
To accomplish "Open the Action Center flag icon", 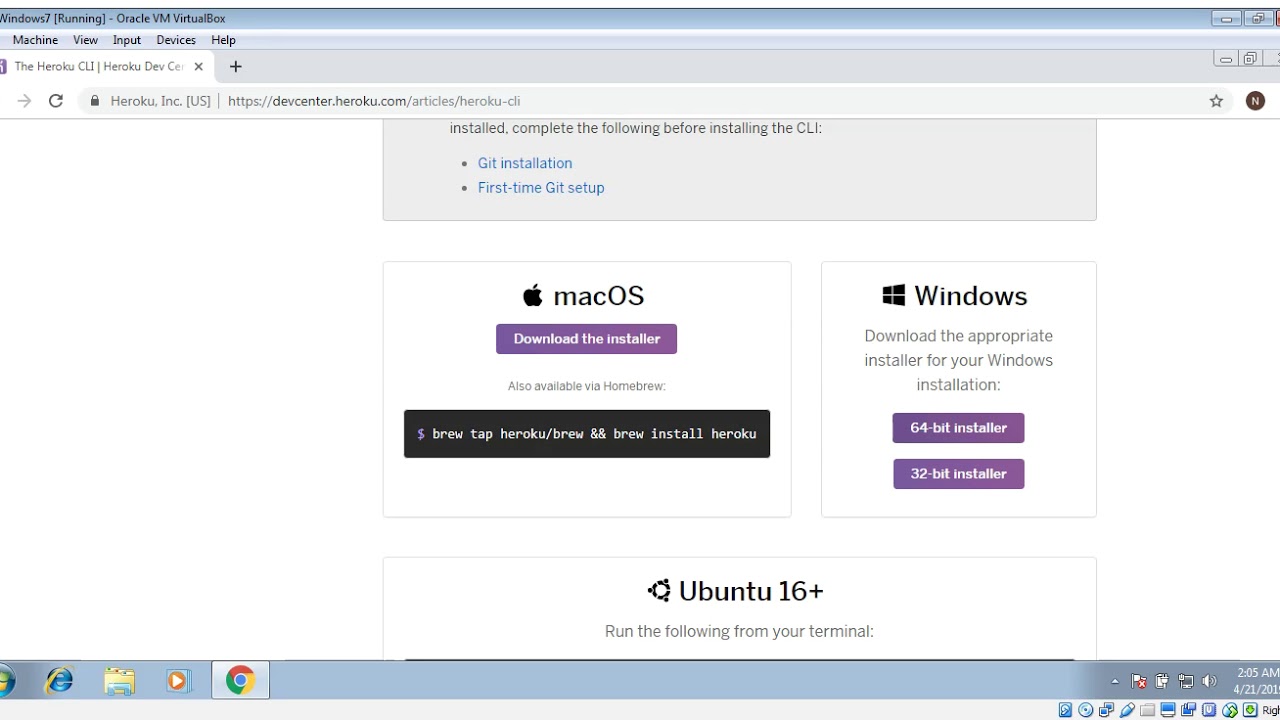I will click(1138, 681).
